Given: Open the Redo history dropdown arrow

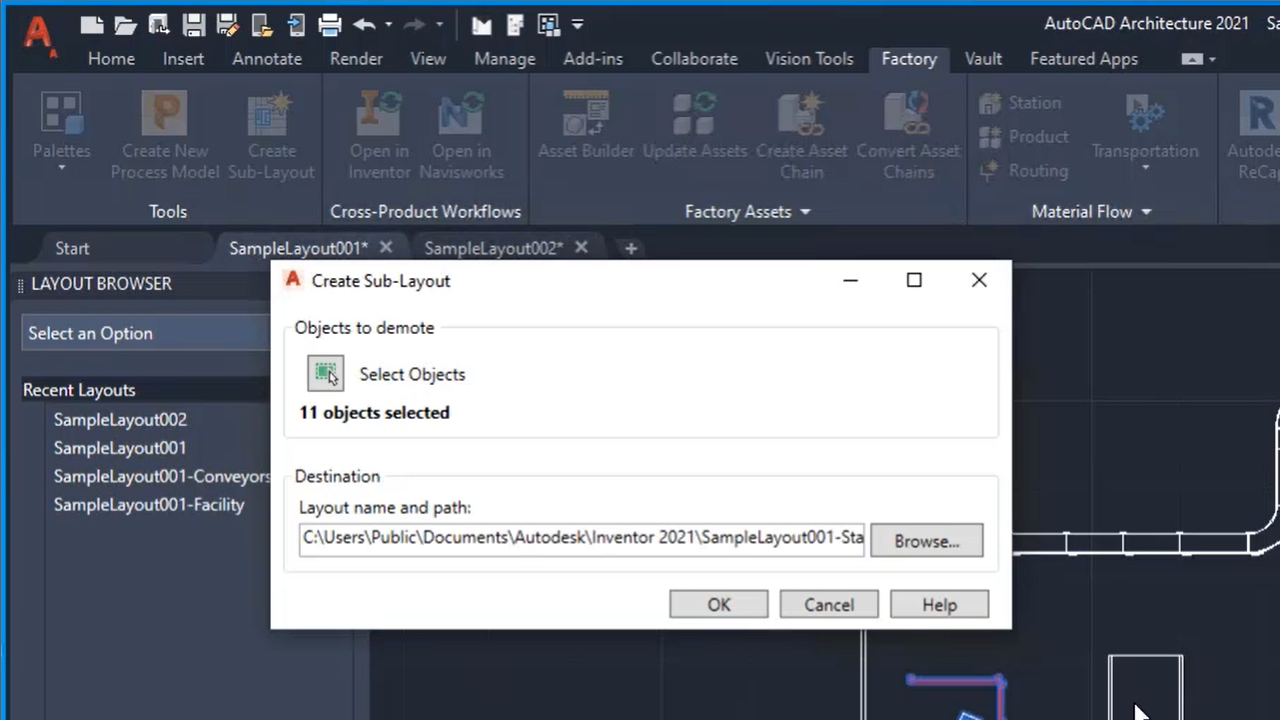Looking at the screenshot, I should pos(439,24).
